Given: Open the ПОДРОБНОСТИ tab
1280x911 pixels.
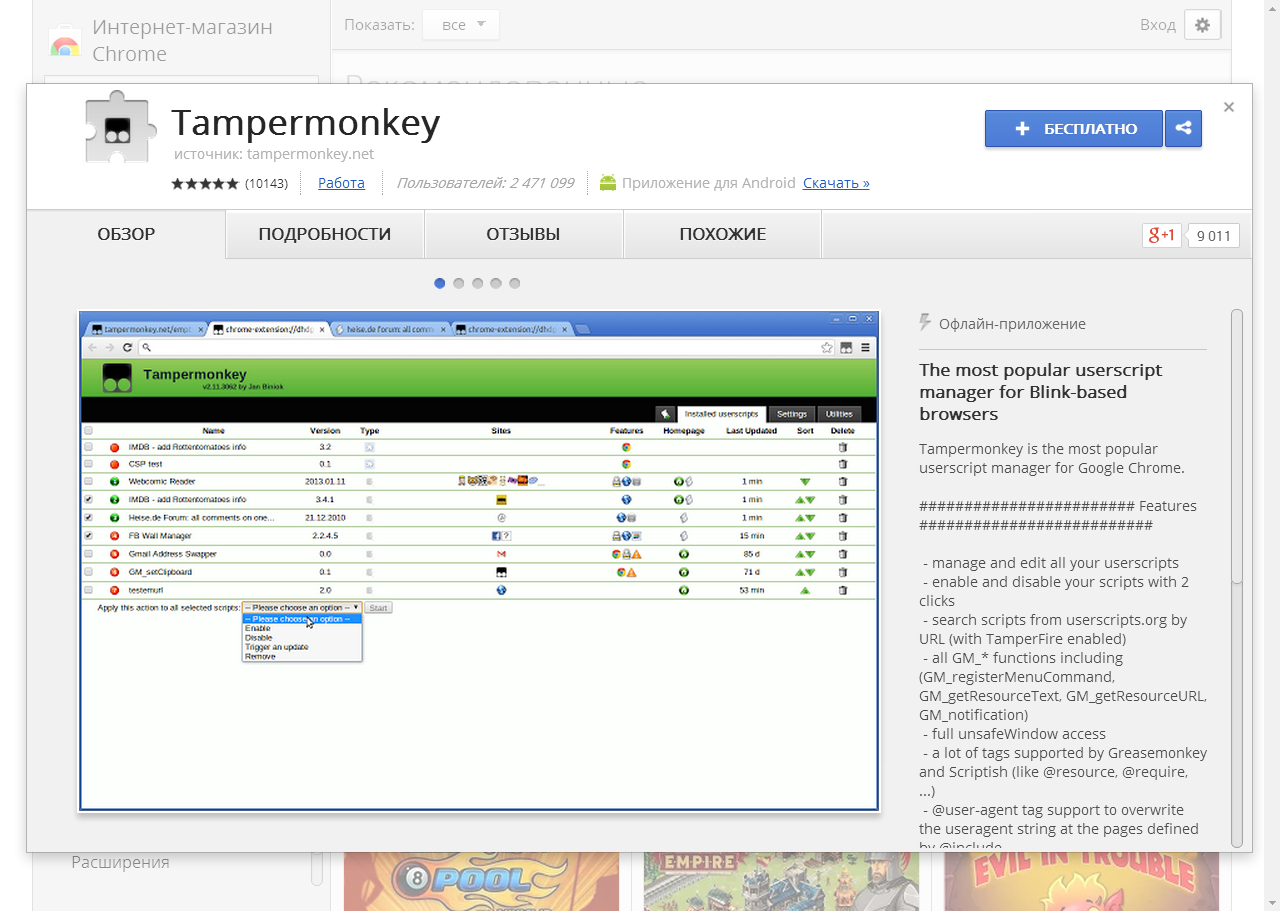Looking at the screenshot, I should [x=325, y=235].
